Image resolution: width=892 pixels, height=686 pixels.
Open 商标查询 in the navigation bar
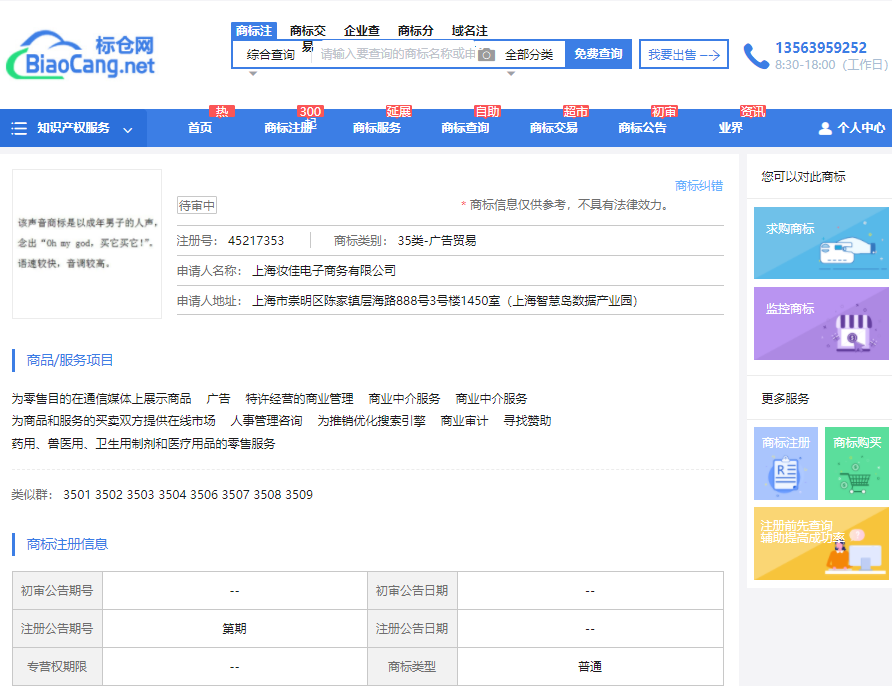pyautogui.click(x=465, y=128)
